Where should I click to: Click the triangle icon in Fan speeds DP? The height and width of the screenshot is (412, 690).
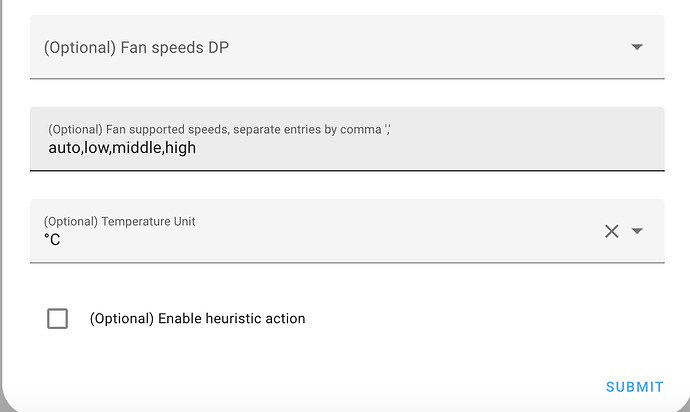[x=637, y=47]
